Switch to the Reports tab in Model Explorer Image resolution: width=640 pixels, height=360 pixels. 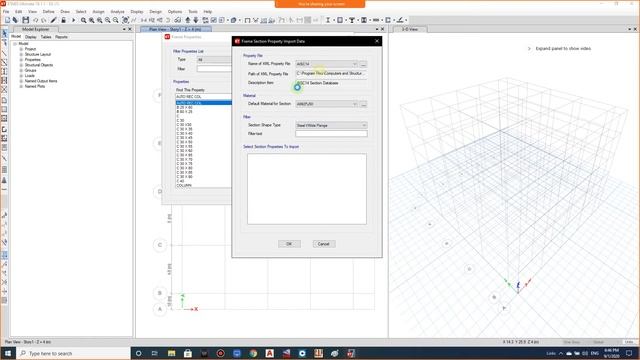click(61, 37)
